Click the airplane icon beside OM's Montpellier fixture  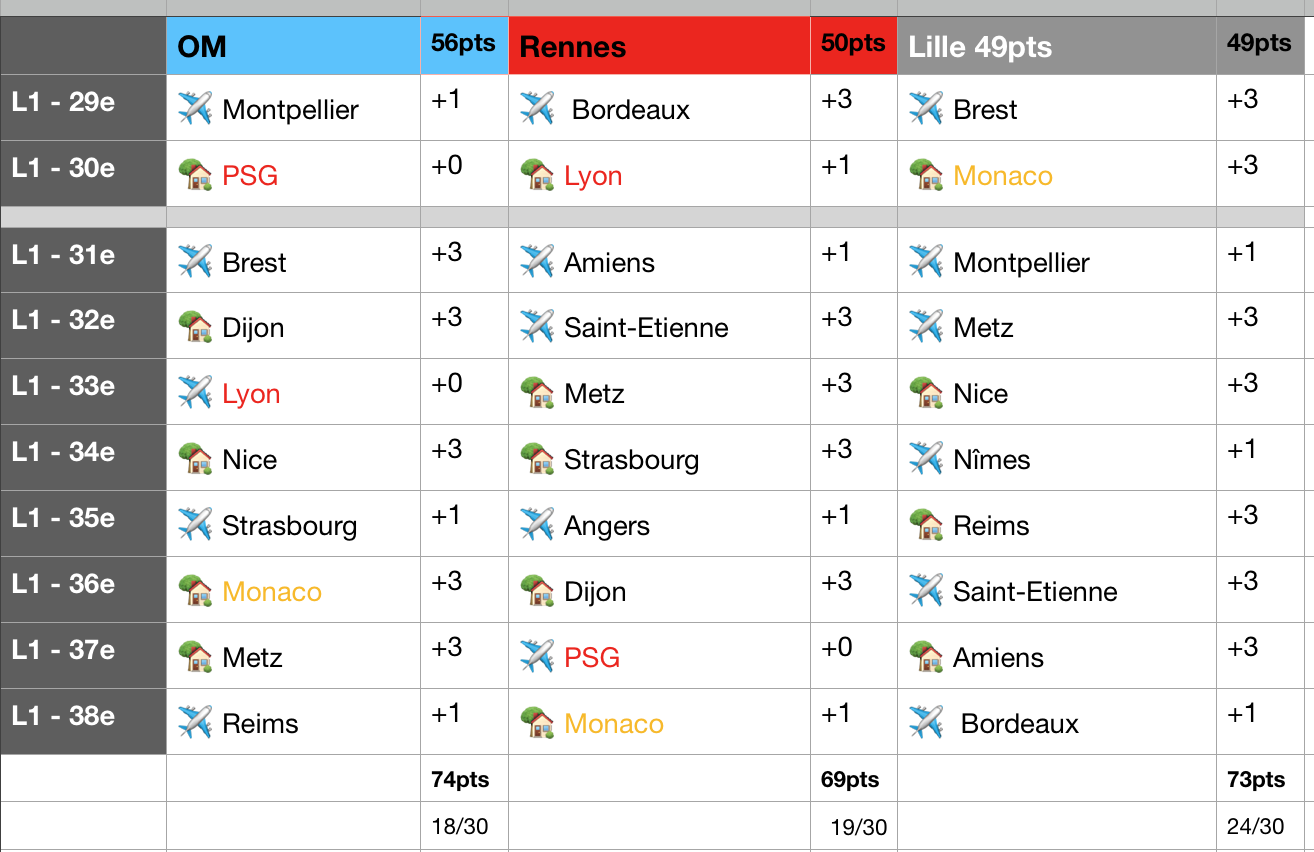click(195, 108)
